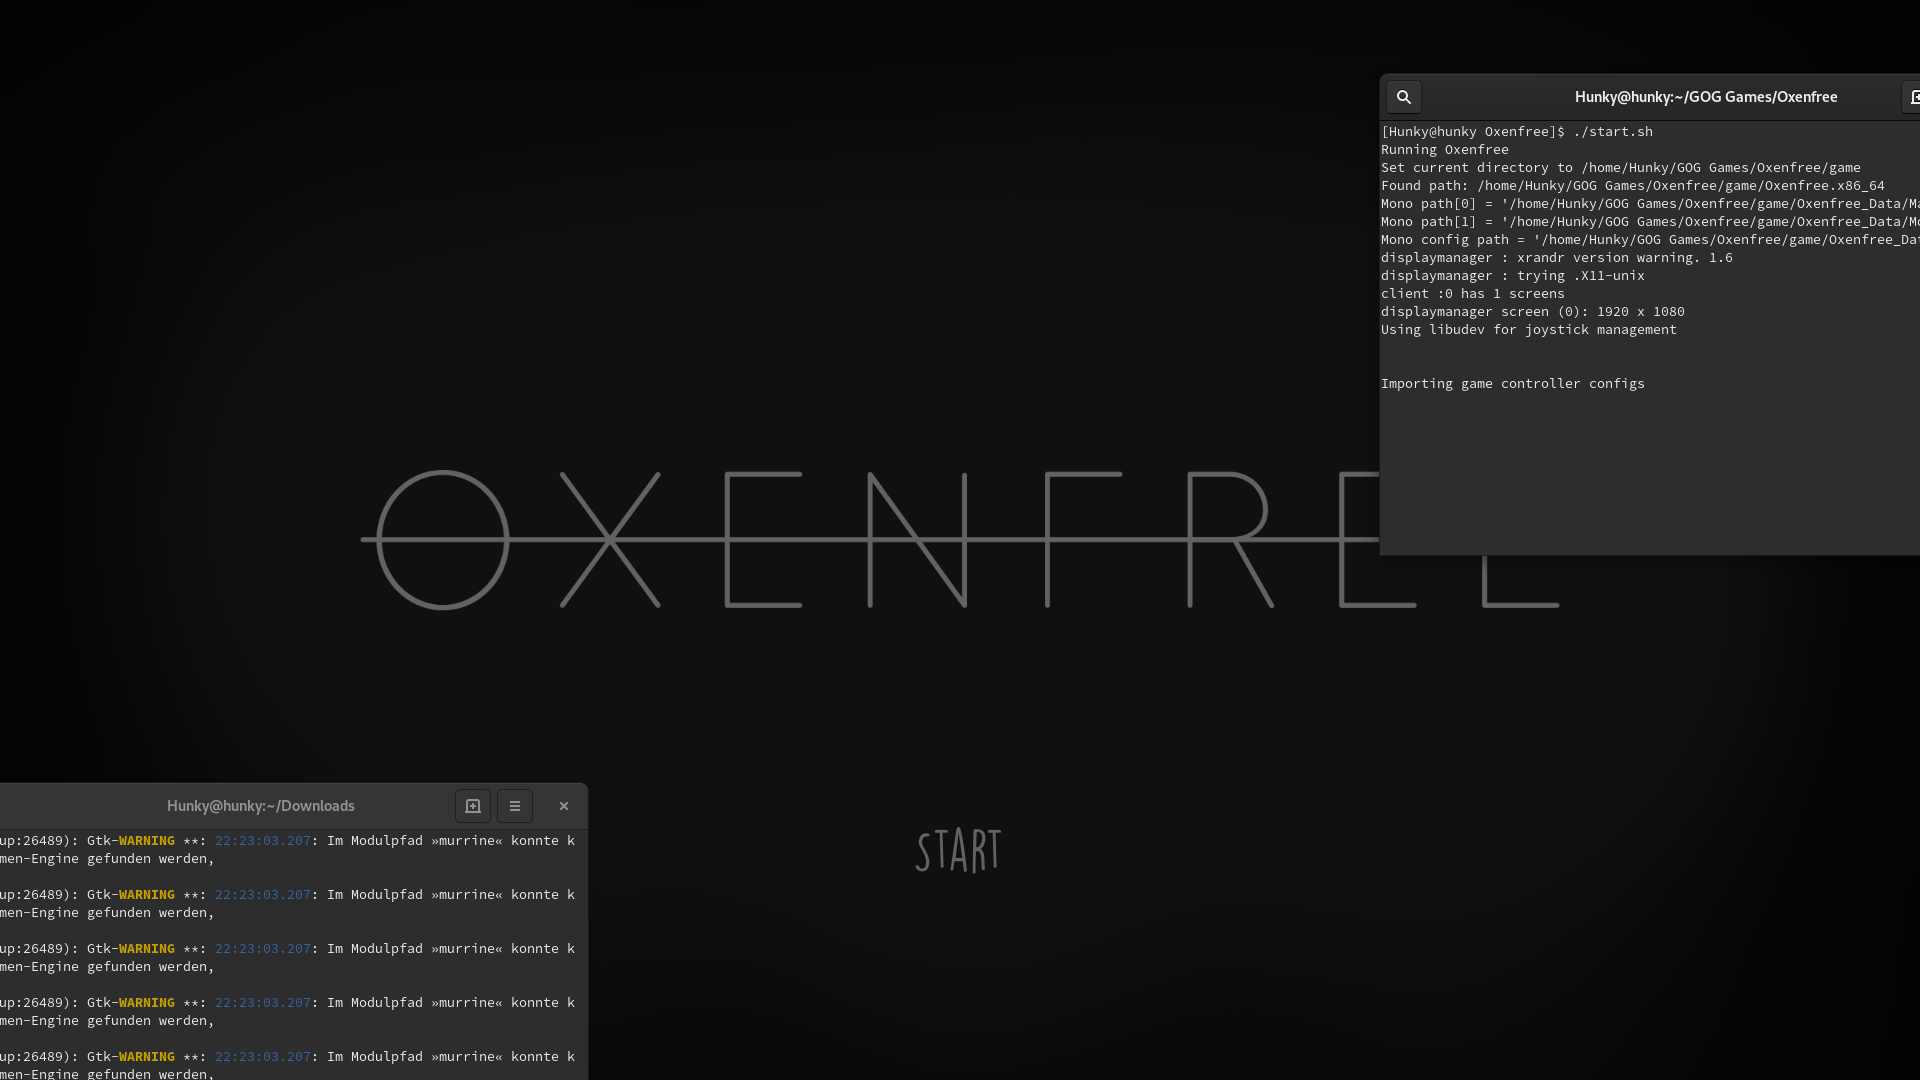The width and height of the screenshot is (1920, 1080).
Task: Click the empty area inside the Oxenfree terminal
Action: click(x=1650, y=470)
